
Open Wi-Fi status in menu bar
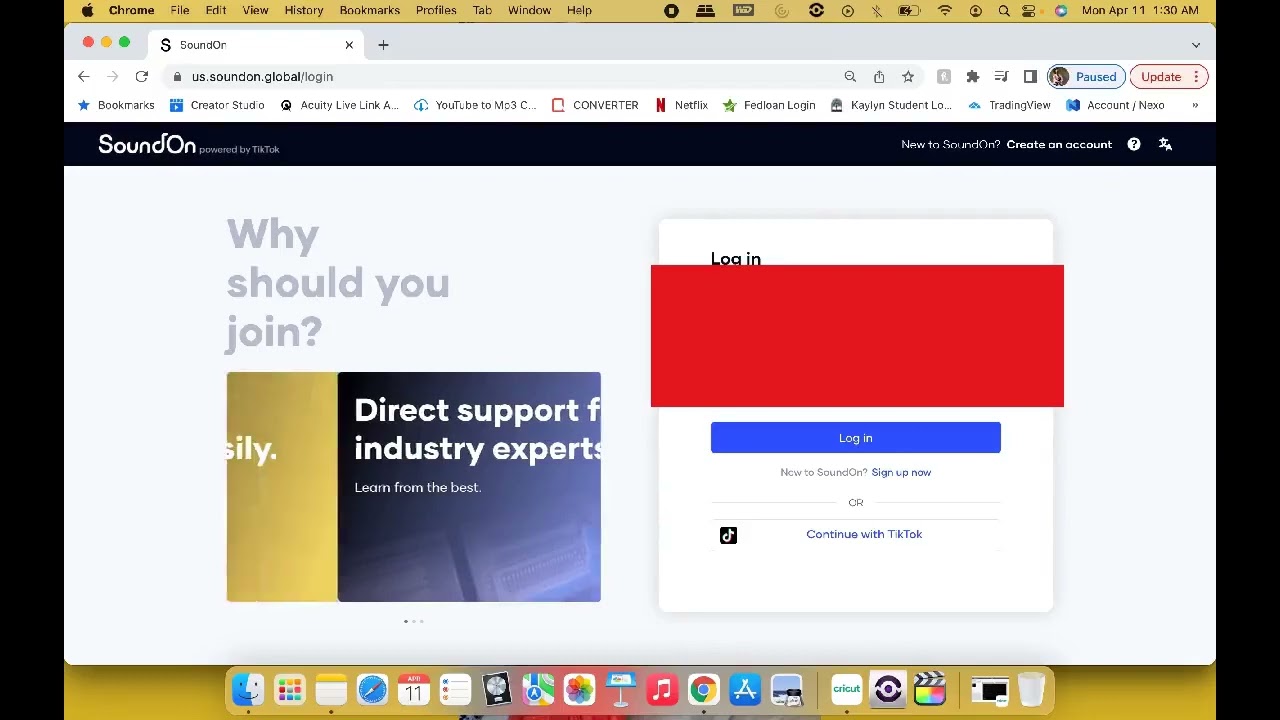(x=945, y=10)
